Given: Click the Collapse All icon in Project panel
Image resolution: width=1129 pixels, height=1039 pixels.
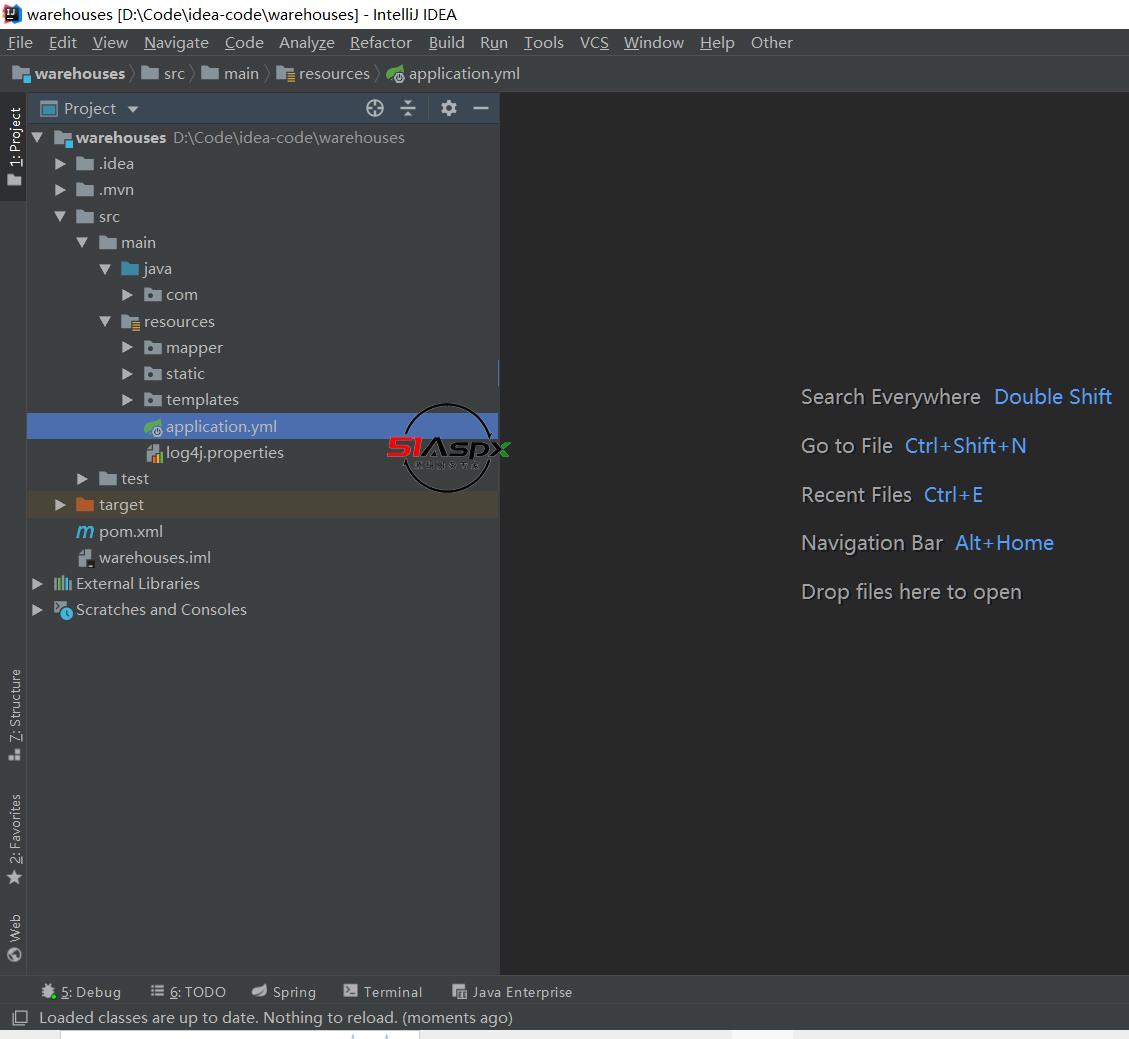Looking at the screenshot, I should [x=408, y=108].
